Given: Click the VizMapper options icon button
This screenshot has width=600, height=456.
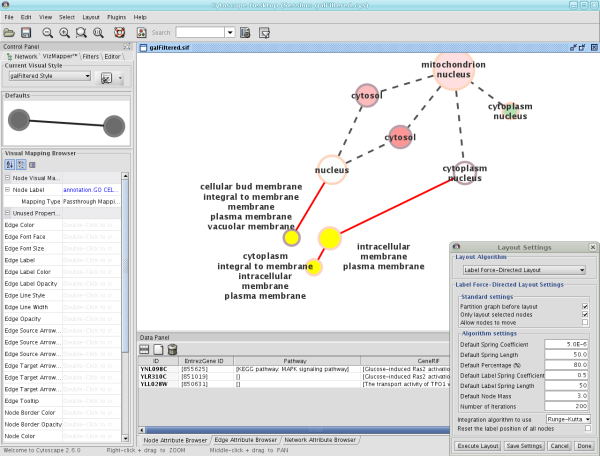Looking at the screenshot, I should (105, 77).
